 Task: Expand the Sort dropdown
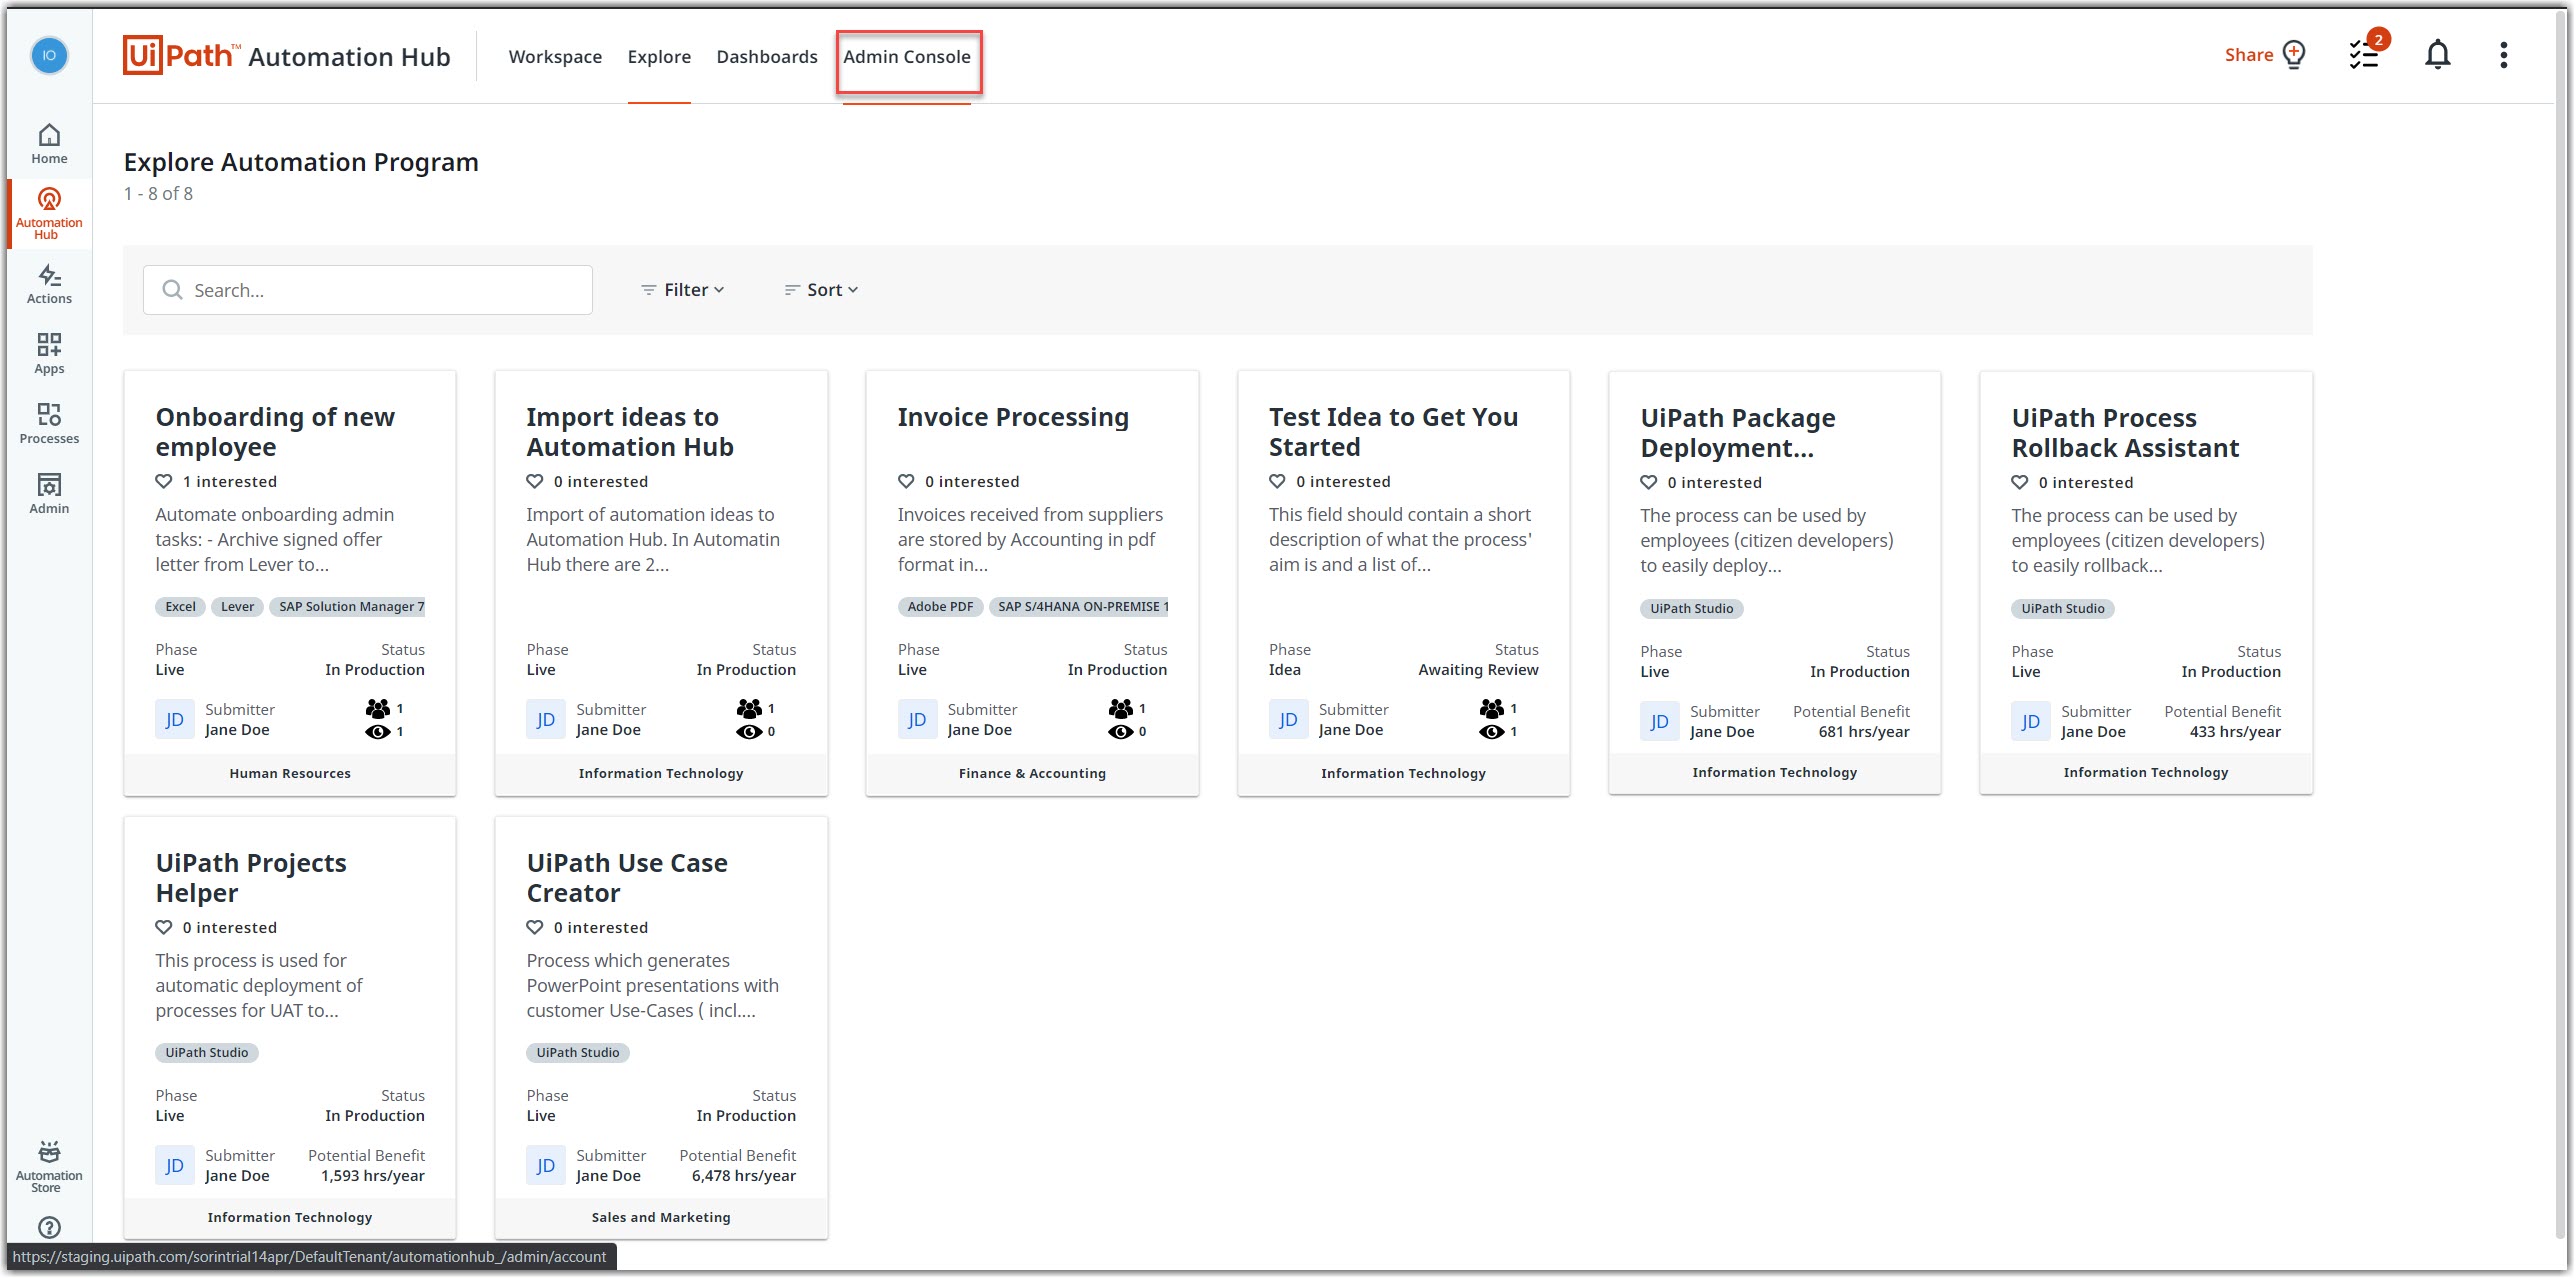pos(821,290)
